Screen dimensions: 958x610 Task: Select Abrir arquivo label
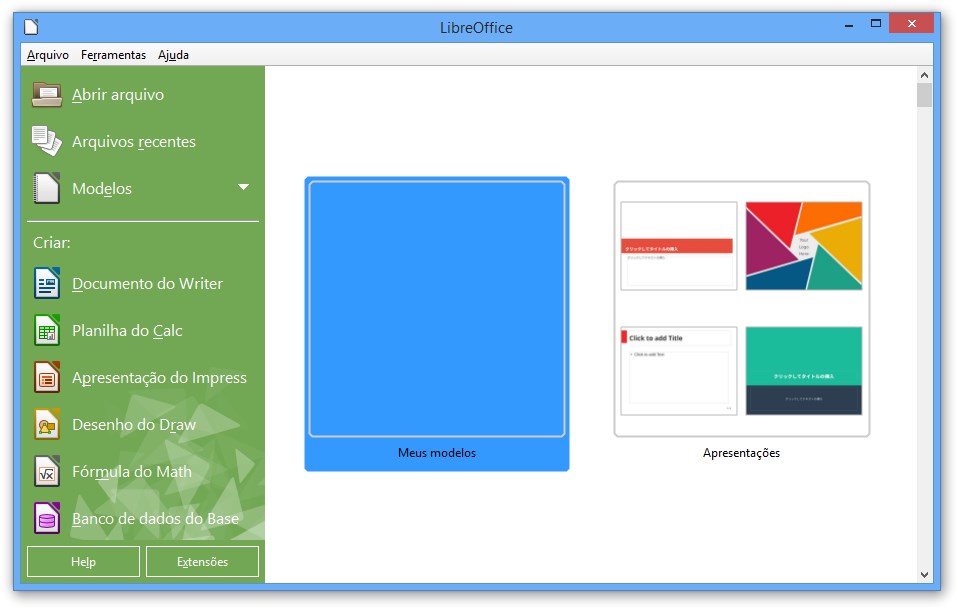coord(118,95)
